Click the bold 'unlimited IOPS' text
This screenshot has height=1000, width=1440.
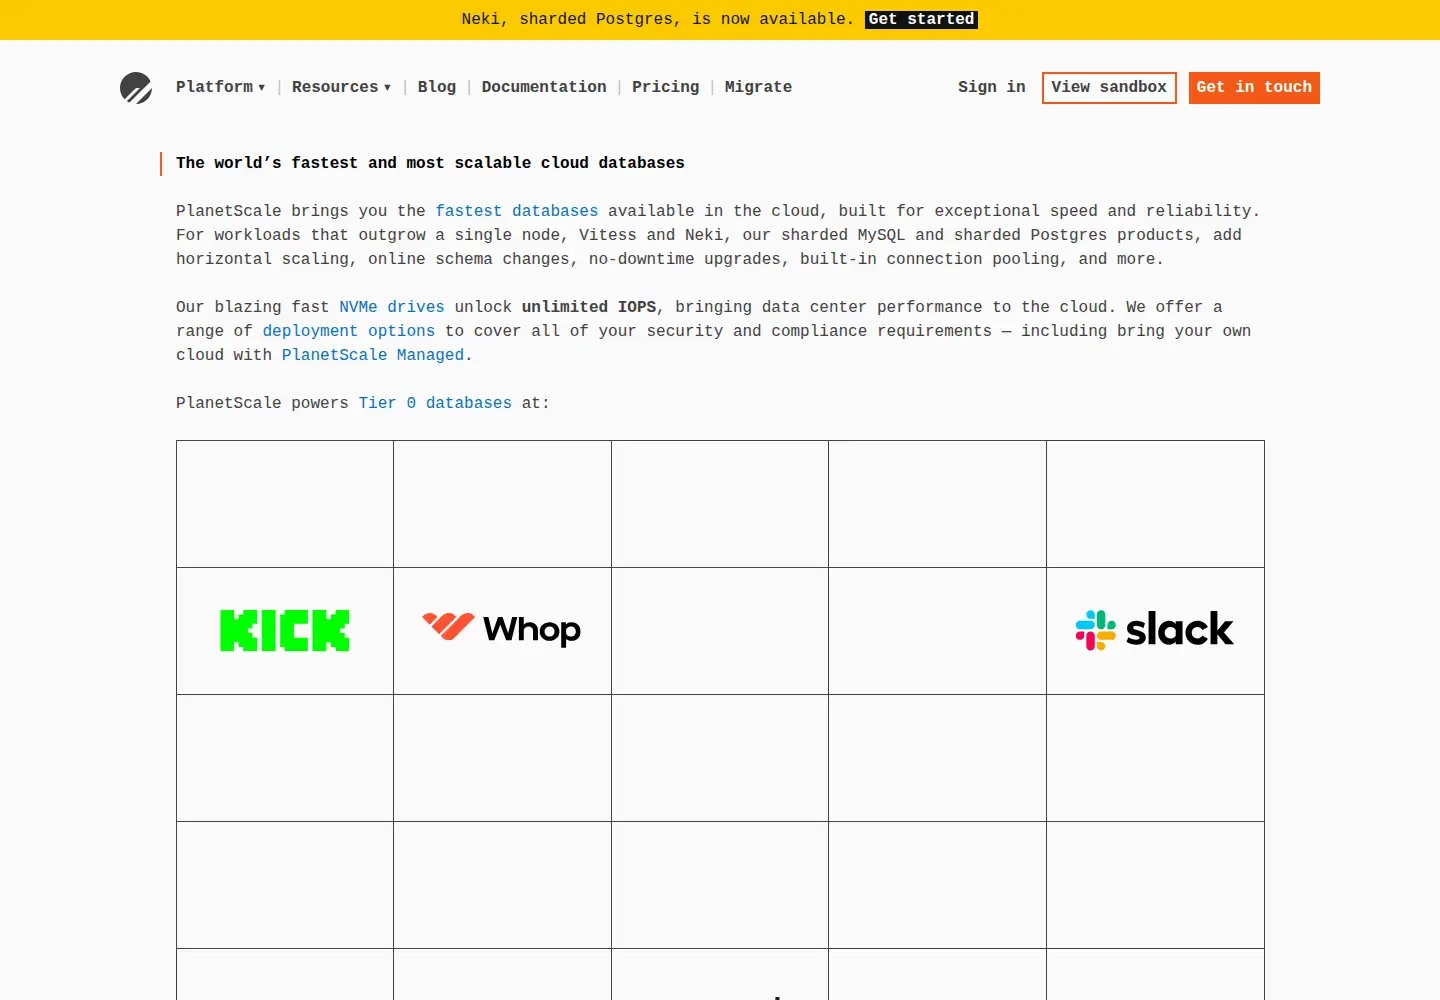click(589, 307)
